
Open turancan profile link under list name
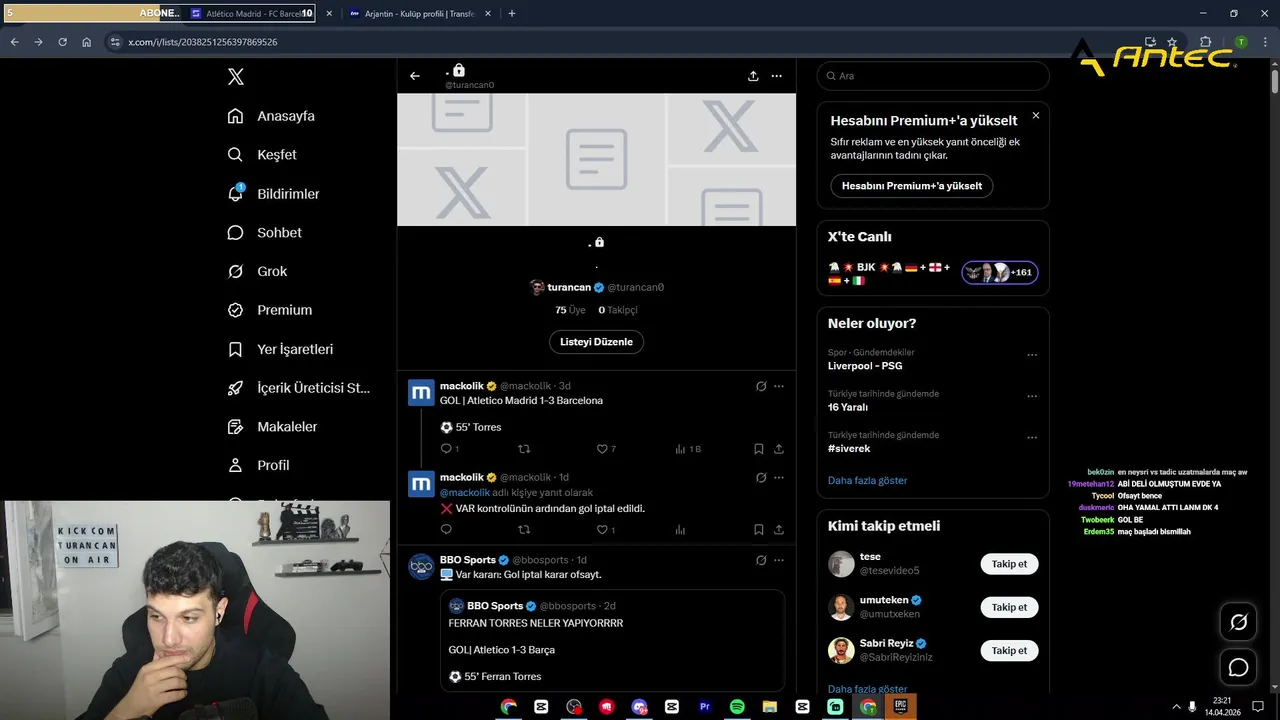[596, 287]
